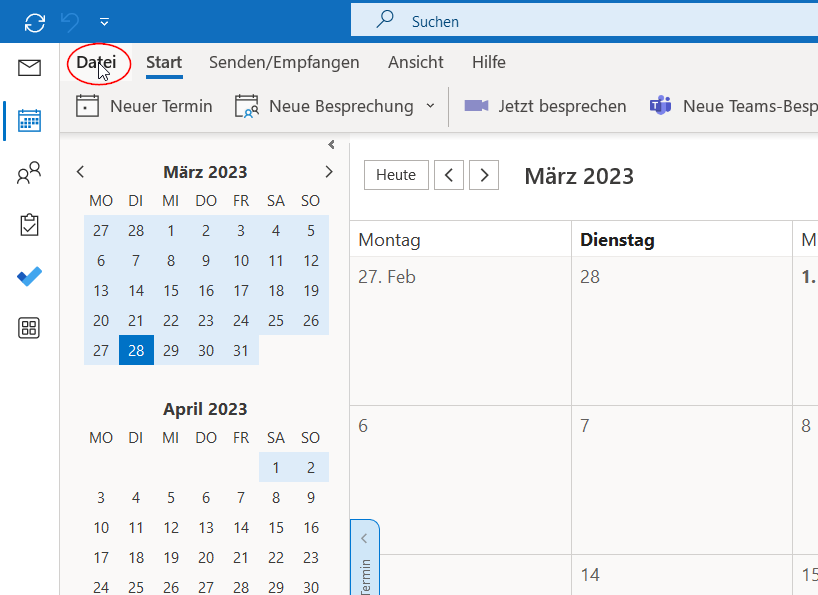
Task: Open the Neue Besprechung dropdown arrow
Action: click(430, 105)
